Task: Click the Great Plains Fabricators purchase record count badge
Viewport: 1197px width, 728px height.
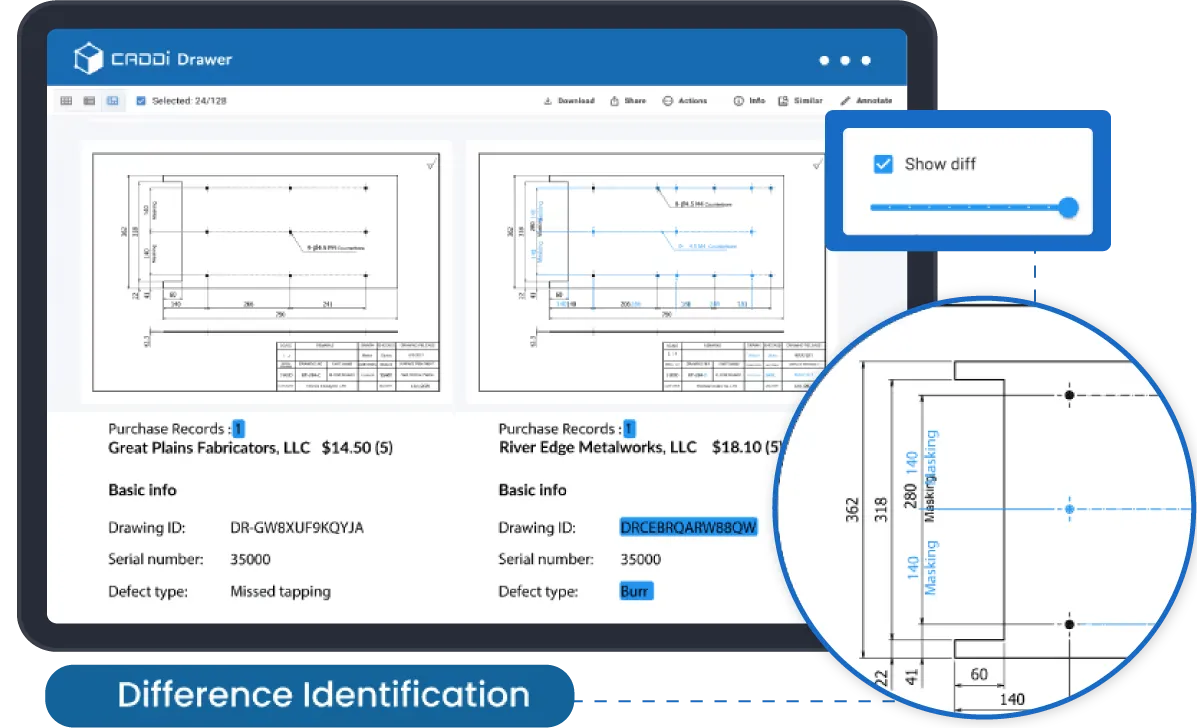Action: coord(238,429)
